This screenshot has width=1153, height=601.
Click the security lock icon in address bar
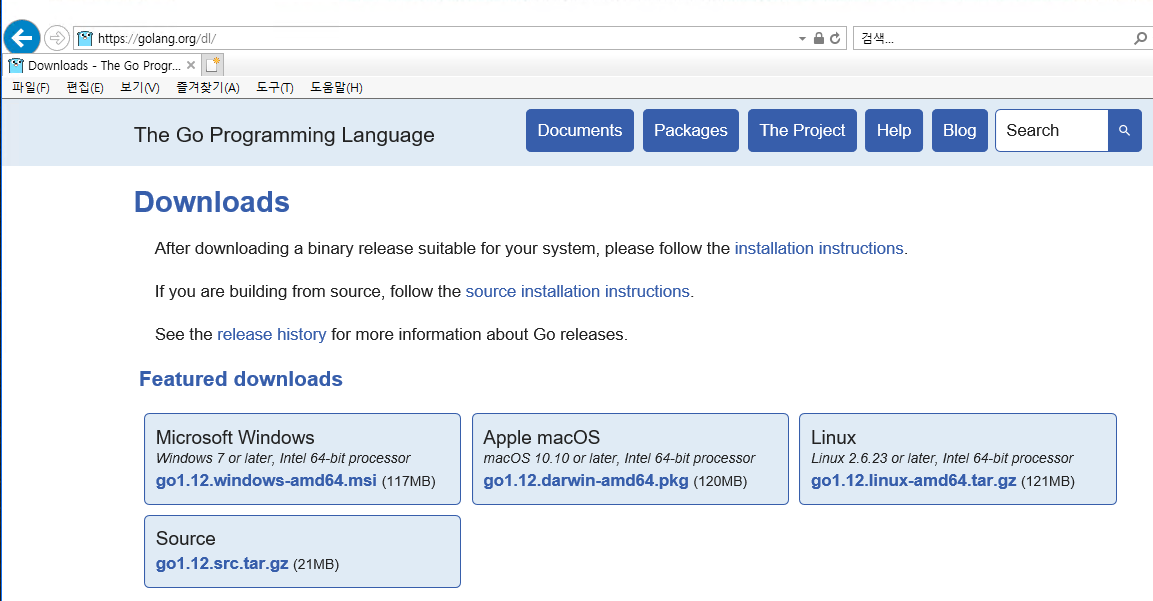[x=819, y=39]
